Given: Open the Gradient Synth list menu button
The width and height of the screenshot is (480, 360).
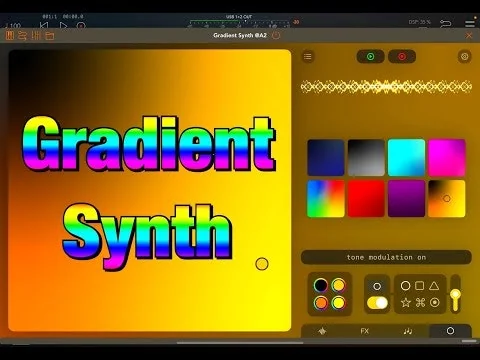Looking at the screenshot, I should [x=308, y=57].
